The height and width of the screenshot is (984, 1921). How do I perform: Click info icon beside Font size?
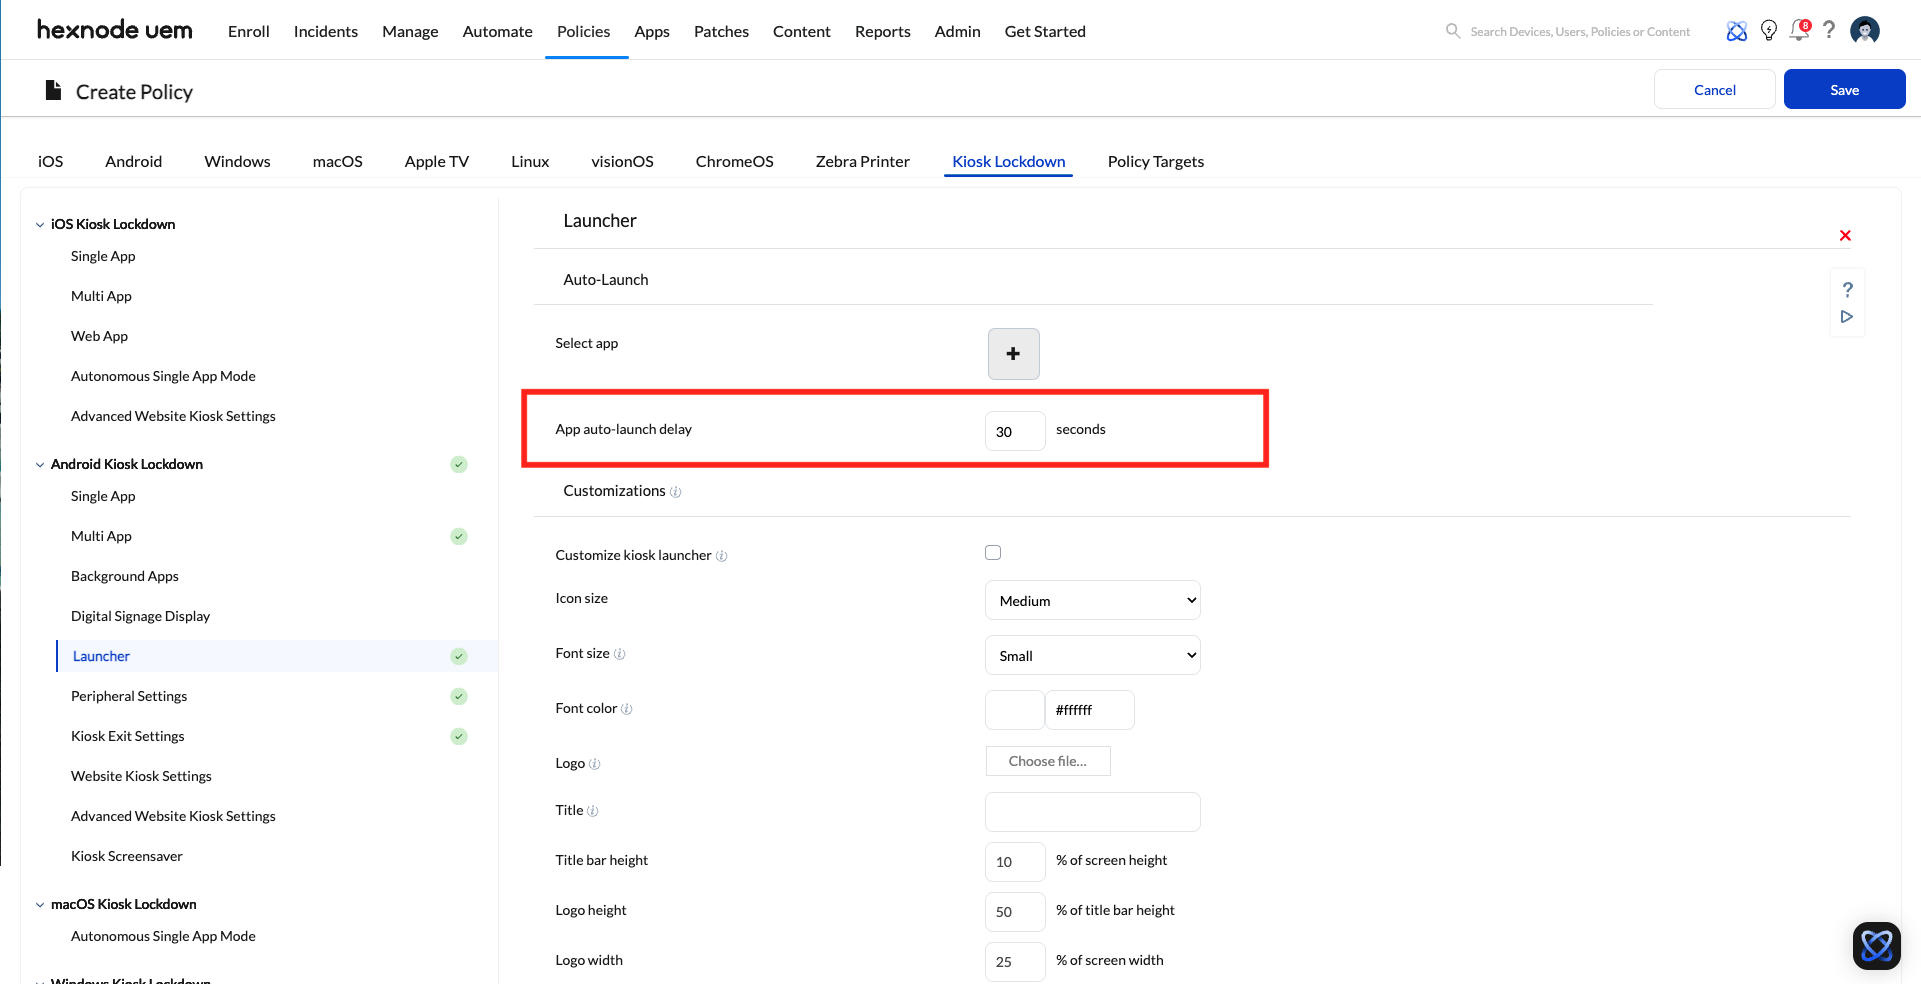pyautogui.click(x=620, y=654)
